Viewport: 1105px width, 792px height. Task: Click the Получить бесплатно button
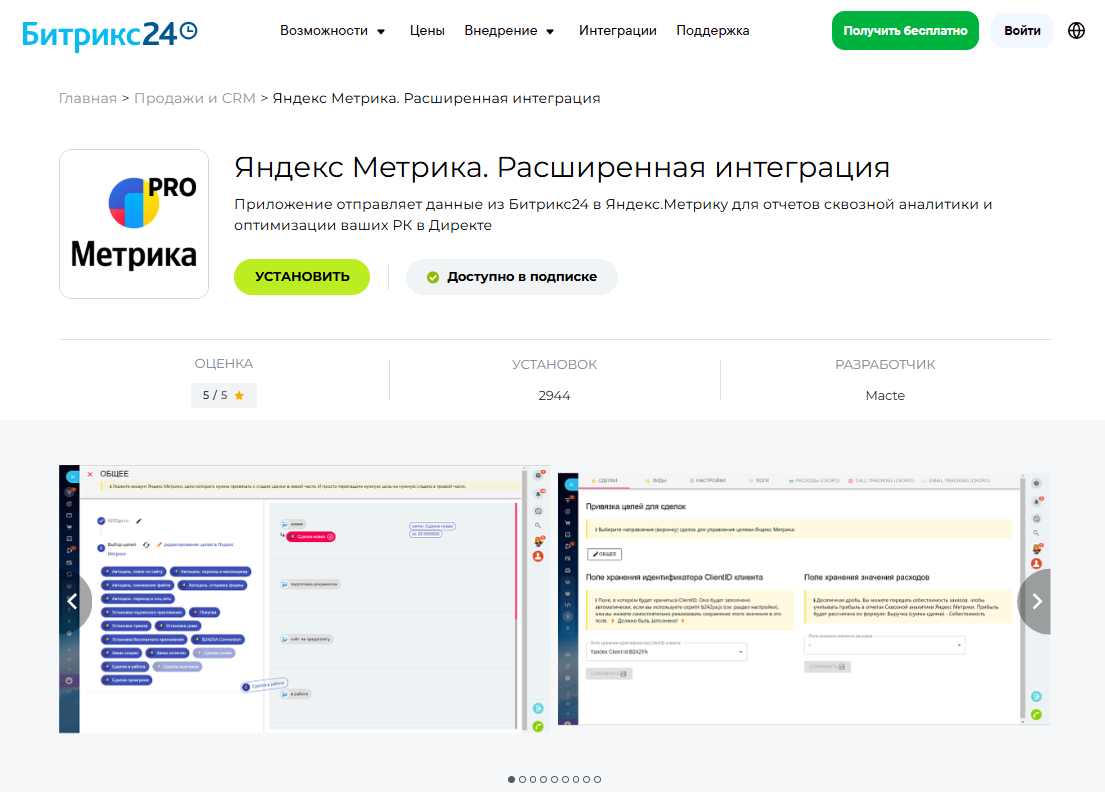905,30
